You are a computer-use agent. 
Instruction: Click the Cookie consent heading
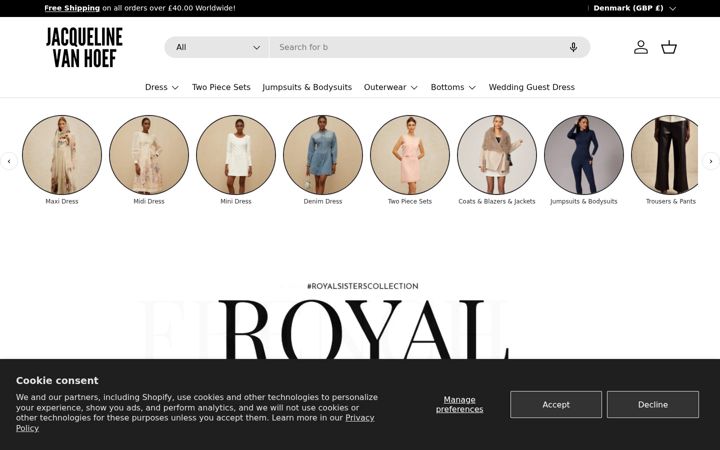click(57, 380)
